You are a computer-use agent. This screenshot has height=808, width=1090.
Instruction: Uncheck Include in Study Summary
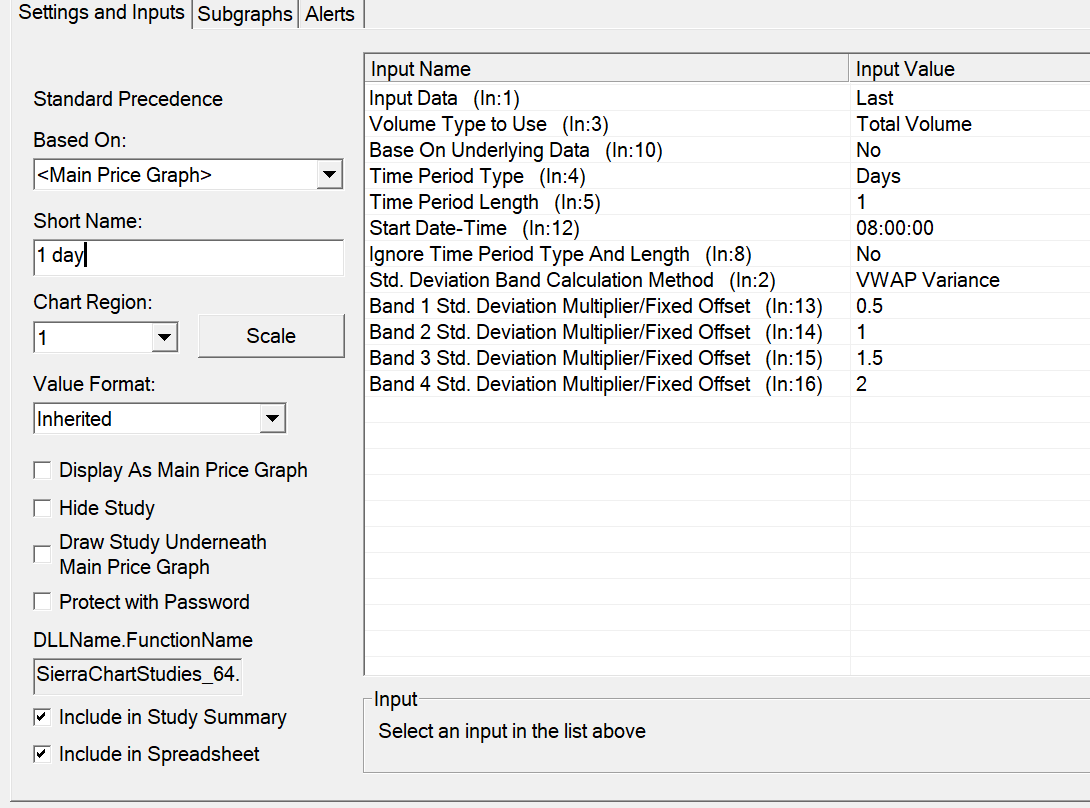42,717
